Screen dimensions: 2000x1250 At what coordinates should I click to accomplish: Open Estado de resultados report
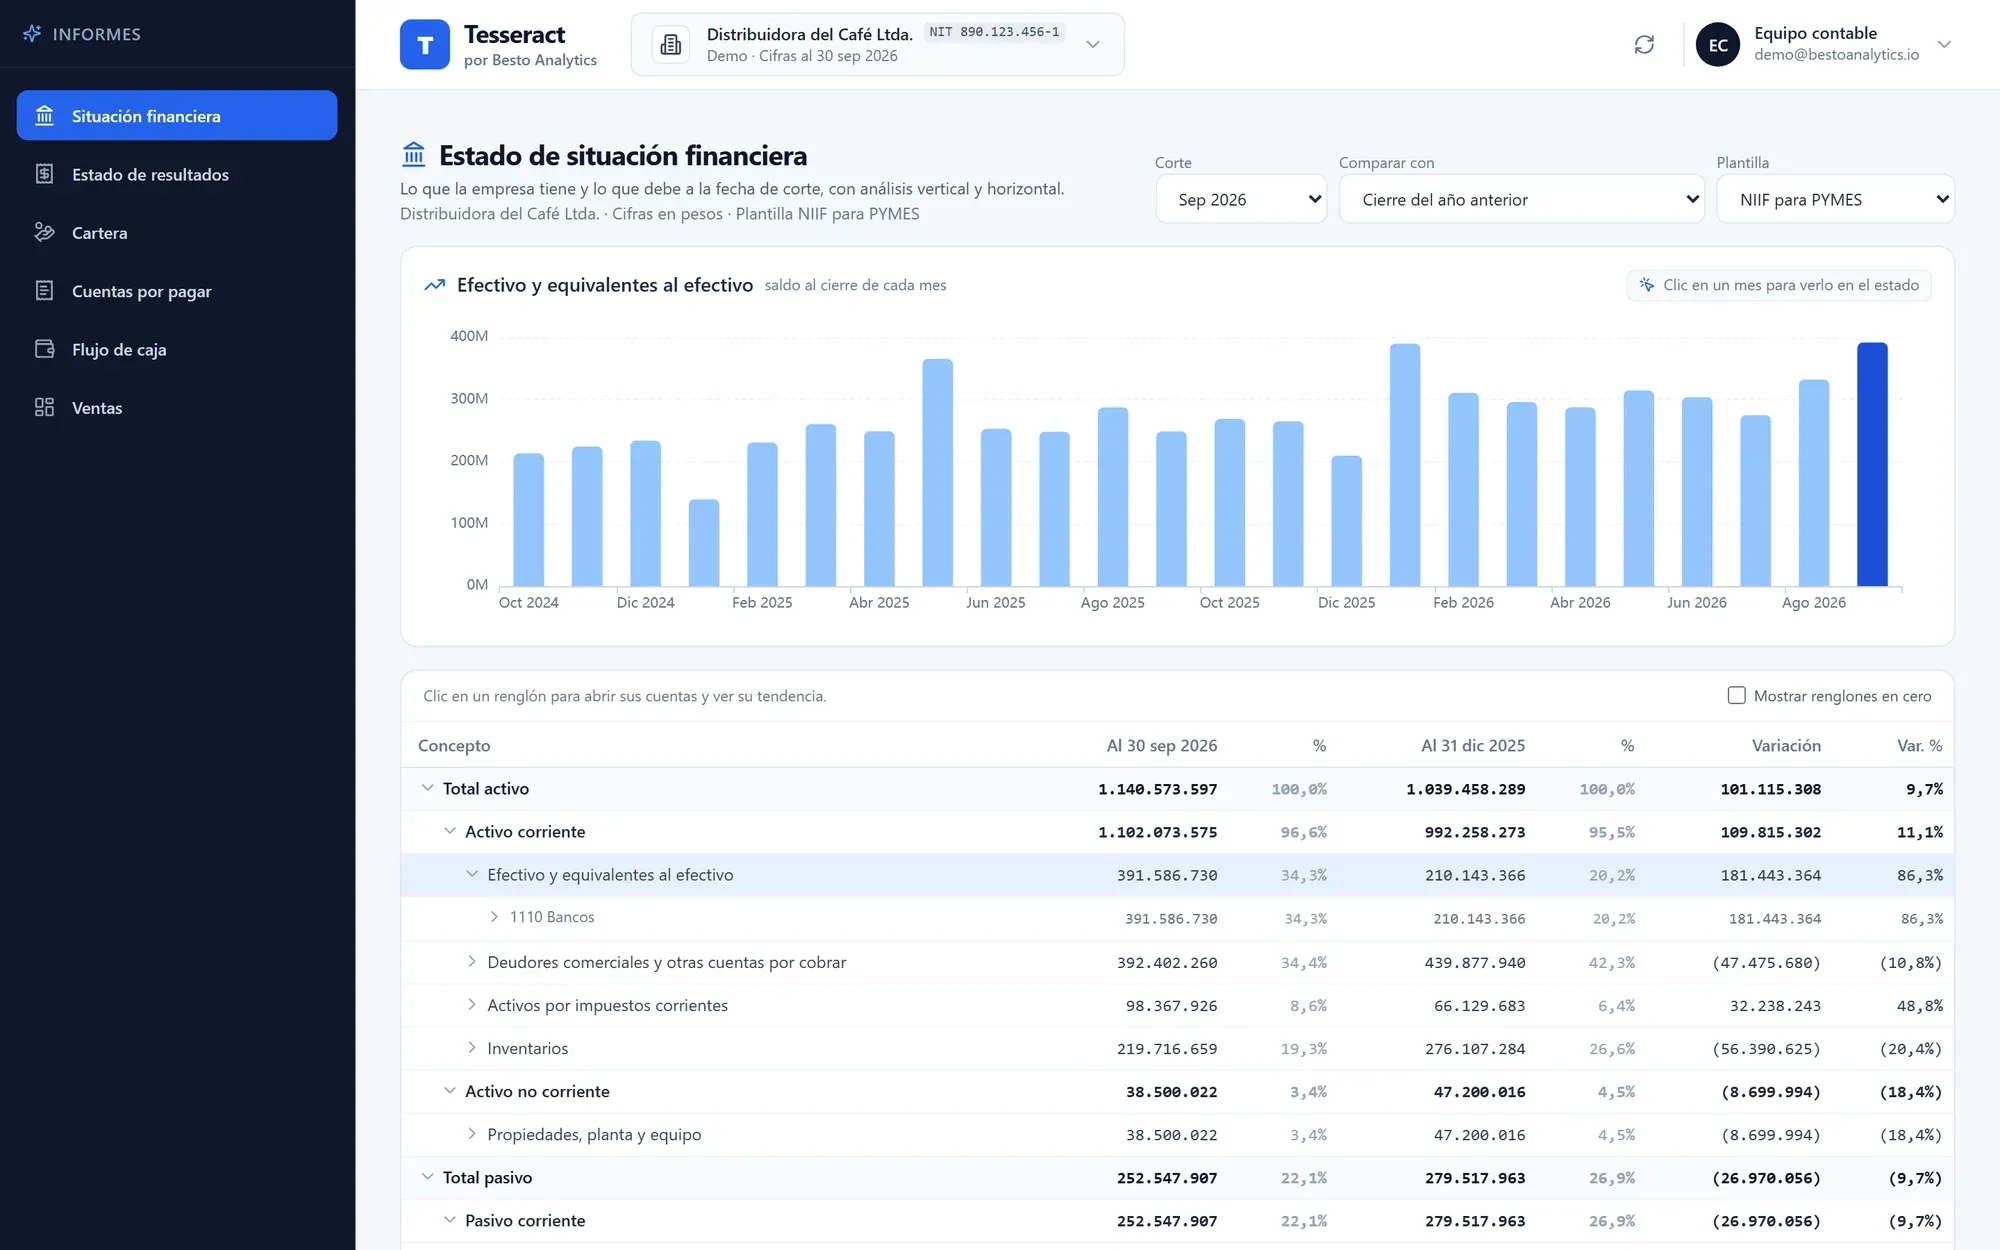pos(177,174)
